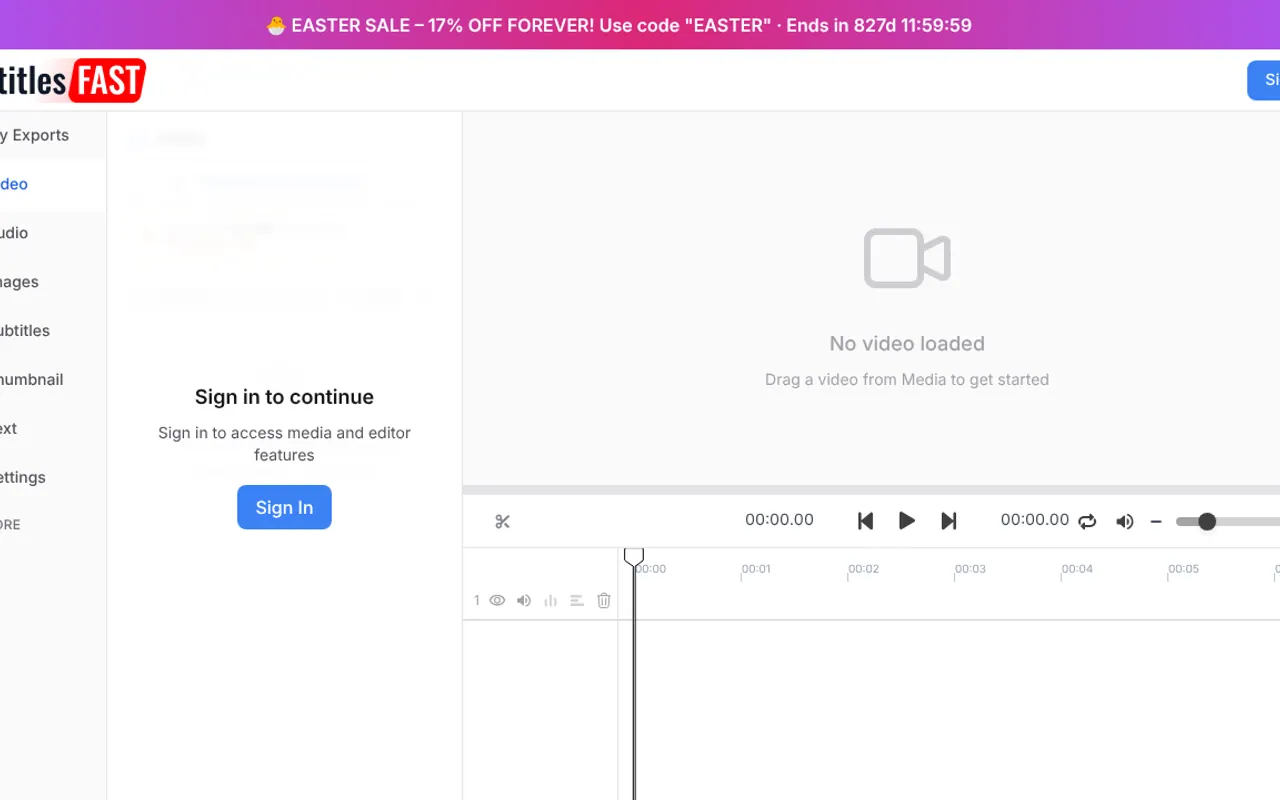Open the Thumbnail sidebar tab
The height and width of the screenshot is (800, 1280).
(x=32, y=380)
